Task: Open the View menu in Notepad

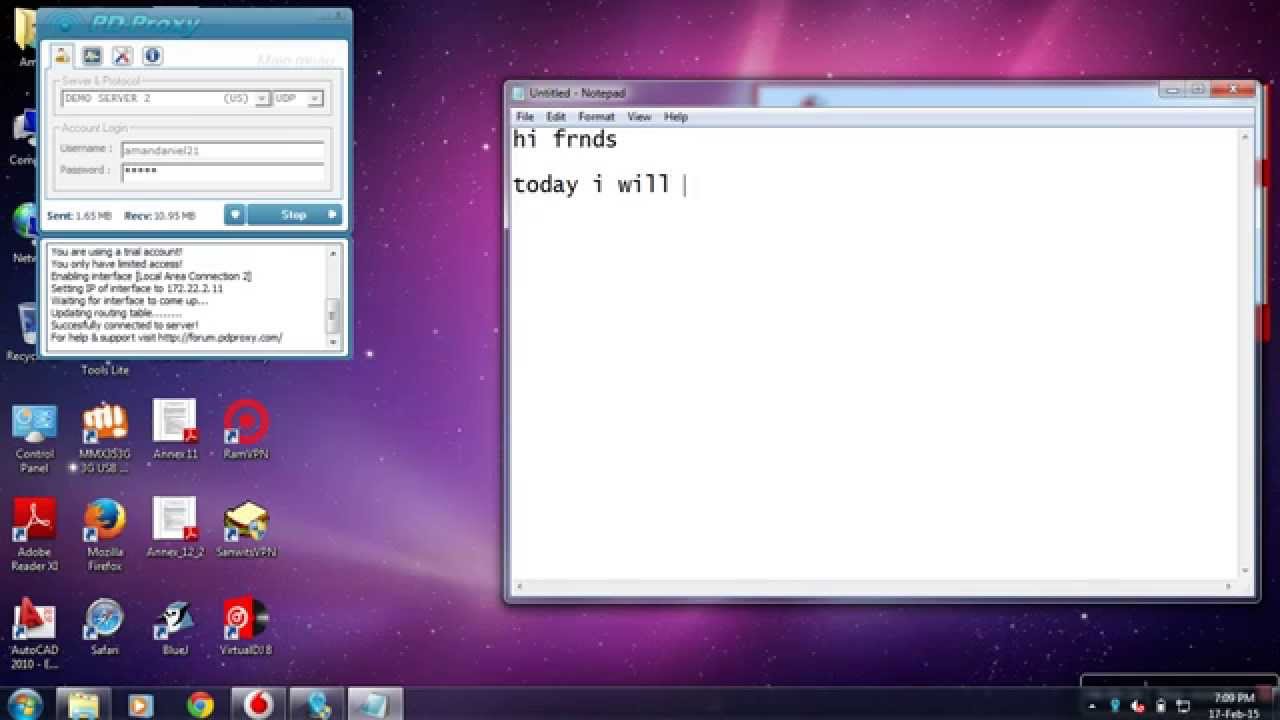Action: click(x=639, y=117)
